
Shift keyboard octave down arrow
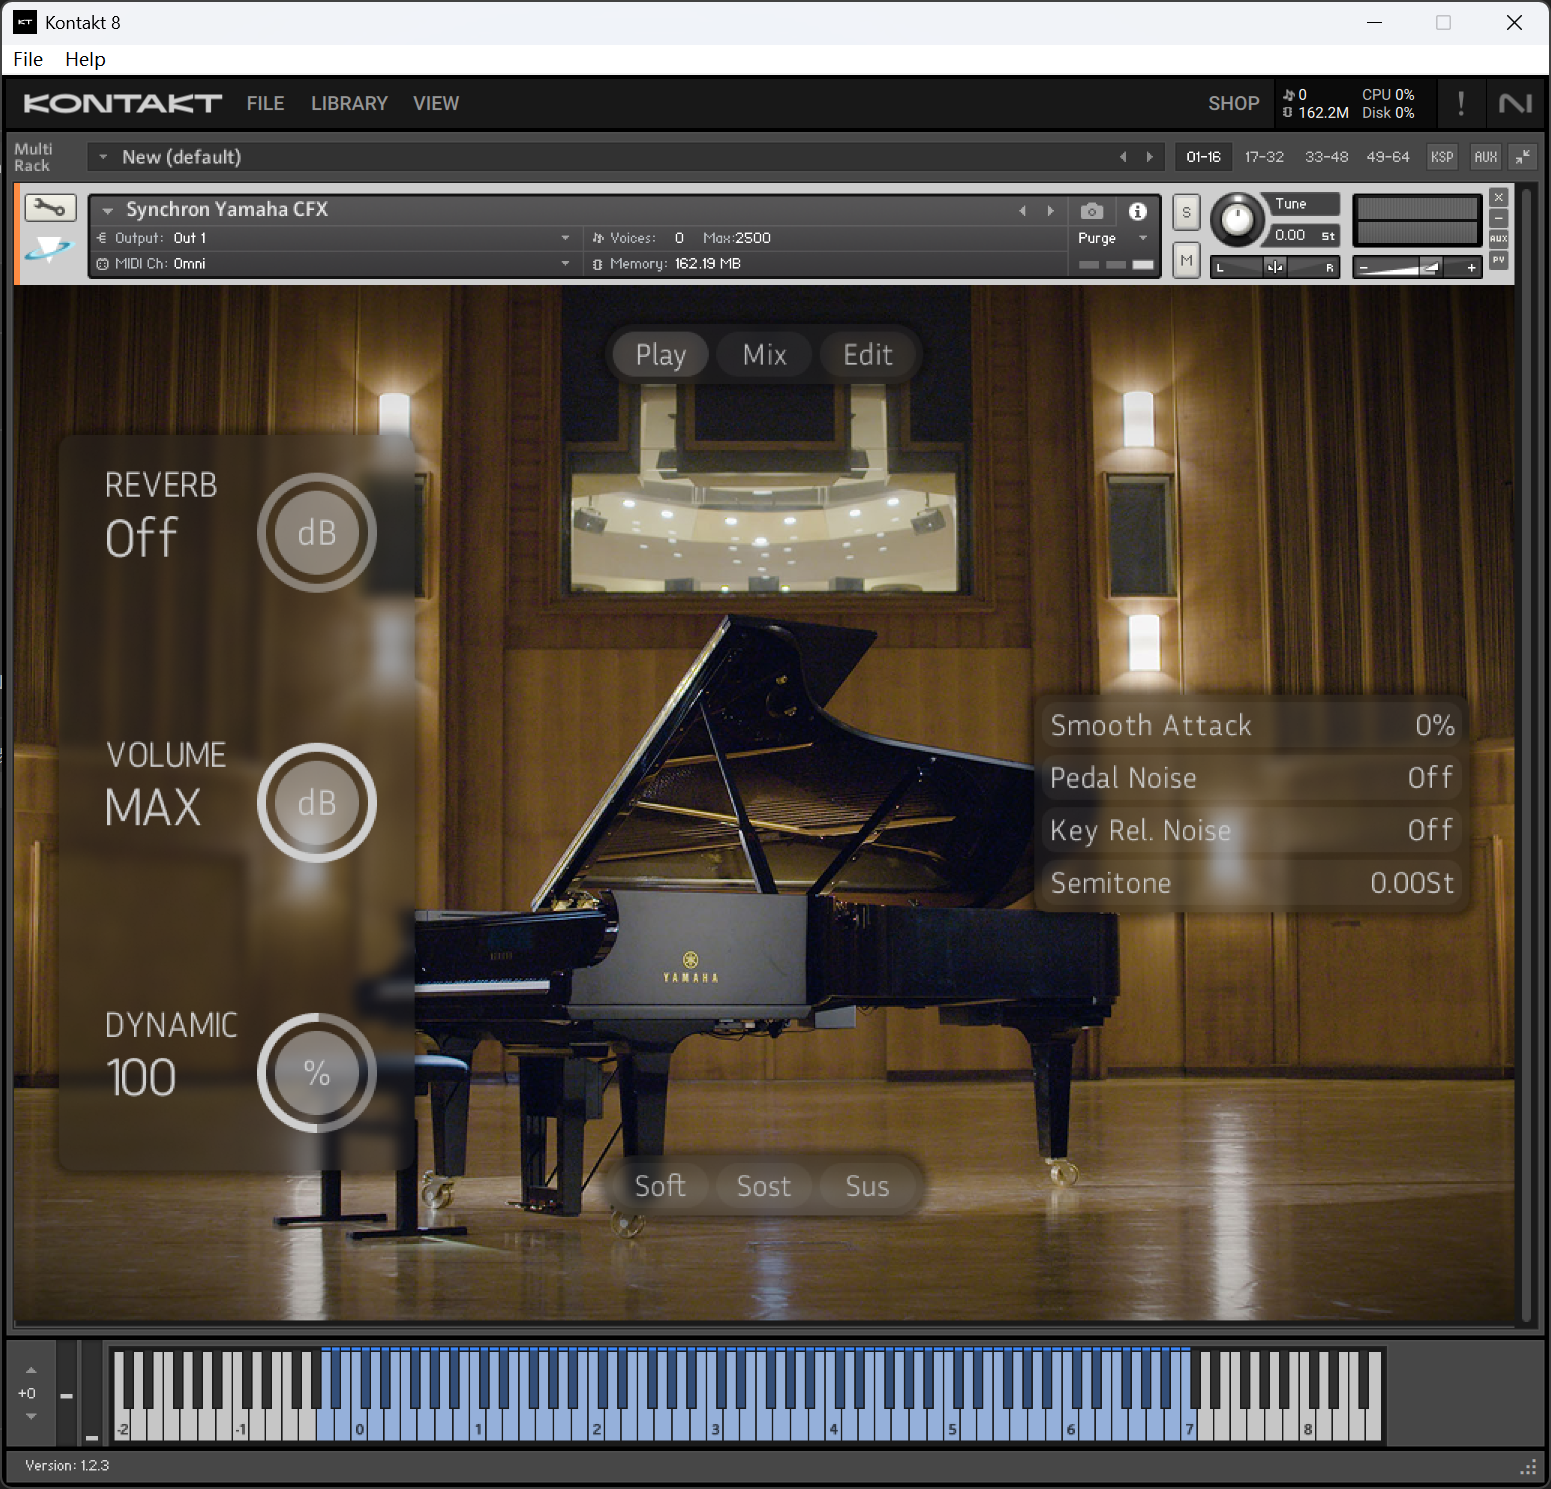click(x=31, y=1416)
